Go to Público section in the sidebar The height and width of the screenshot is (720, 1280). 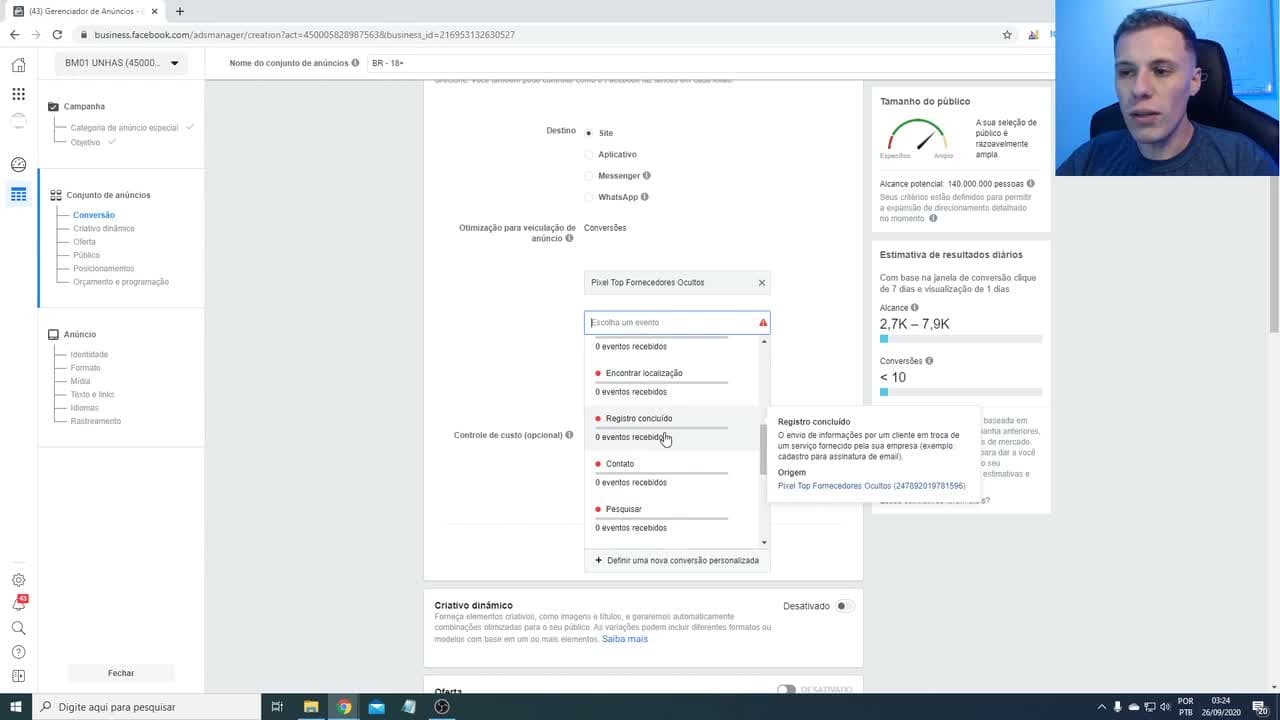86,255
